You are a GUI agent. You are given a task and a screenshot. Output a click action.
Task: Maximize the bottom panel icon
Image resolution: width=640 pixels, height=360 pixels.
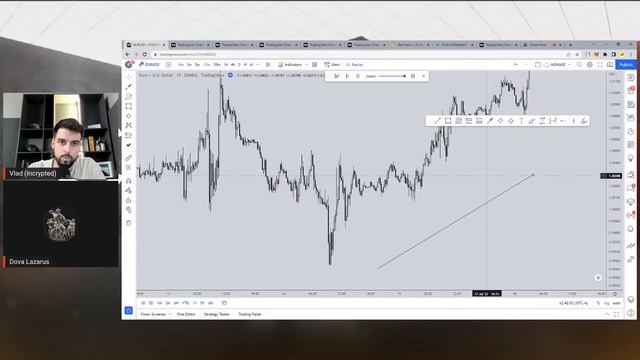(616, 314)
